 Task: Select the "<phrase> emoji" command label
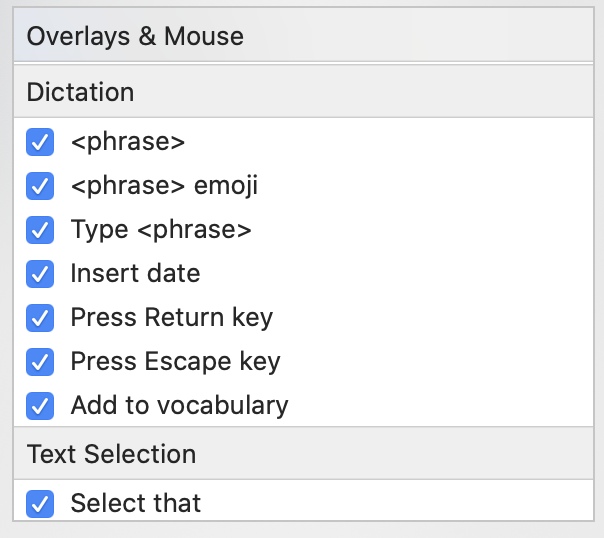coord(164,186)
